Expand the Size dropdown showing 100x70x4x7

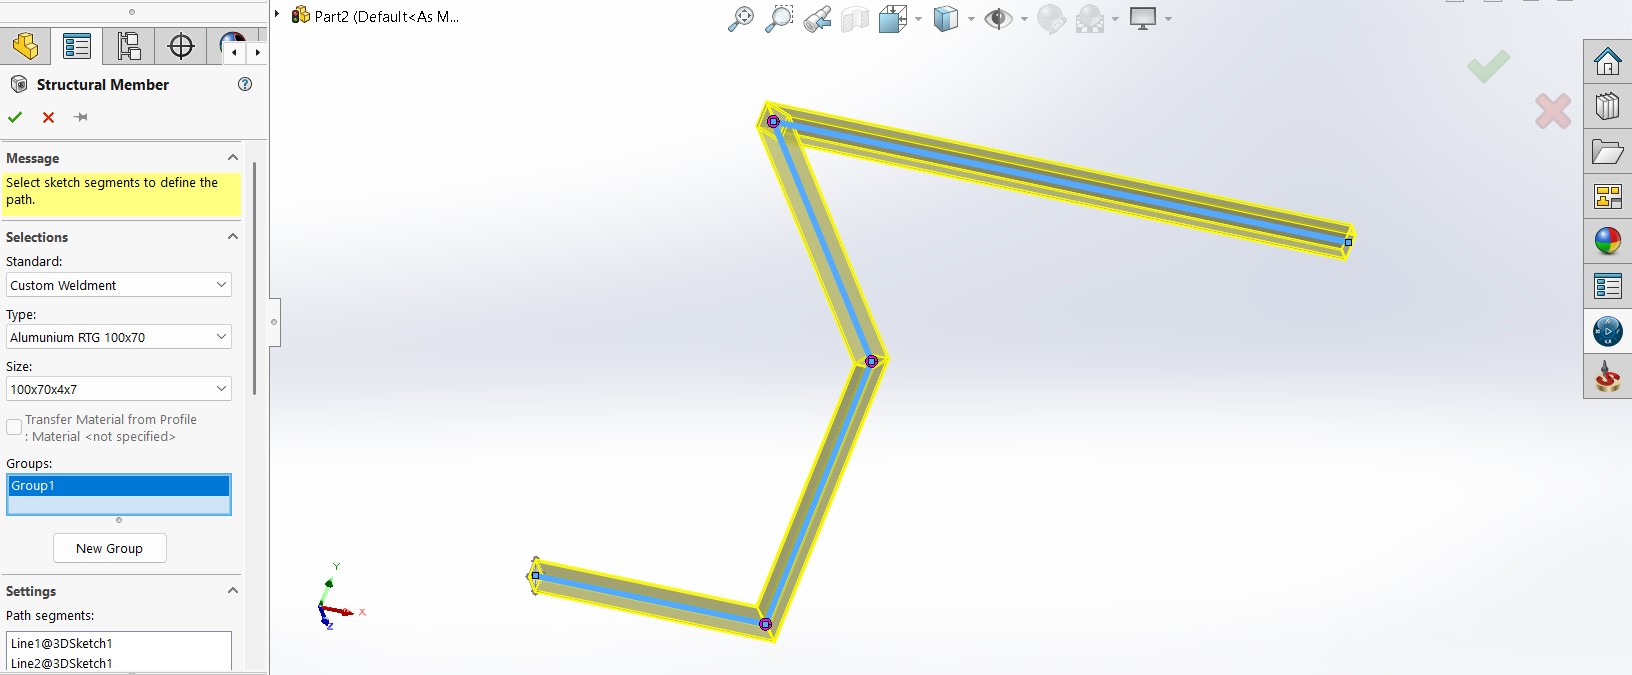[x=119, y=389]
